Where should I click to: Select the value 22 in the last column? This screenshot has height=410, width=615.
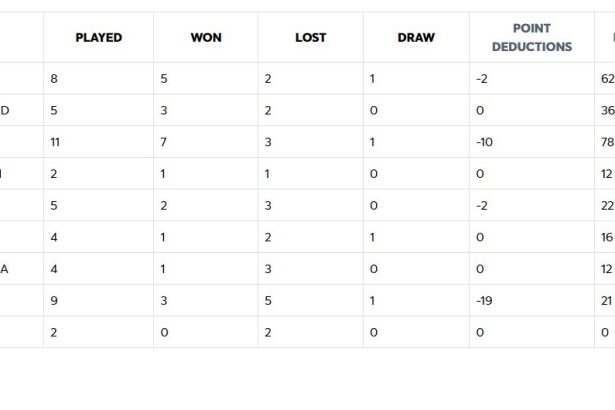(607, 205)
